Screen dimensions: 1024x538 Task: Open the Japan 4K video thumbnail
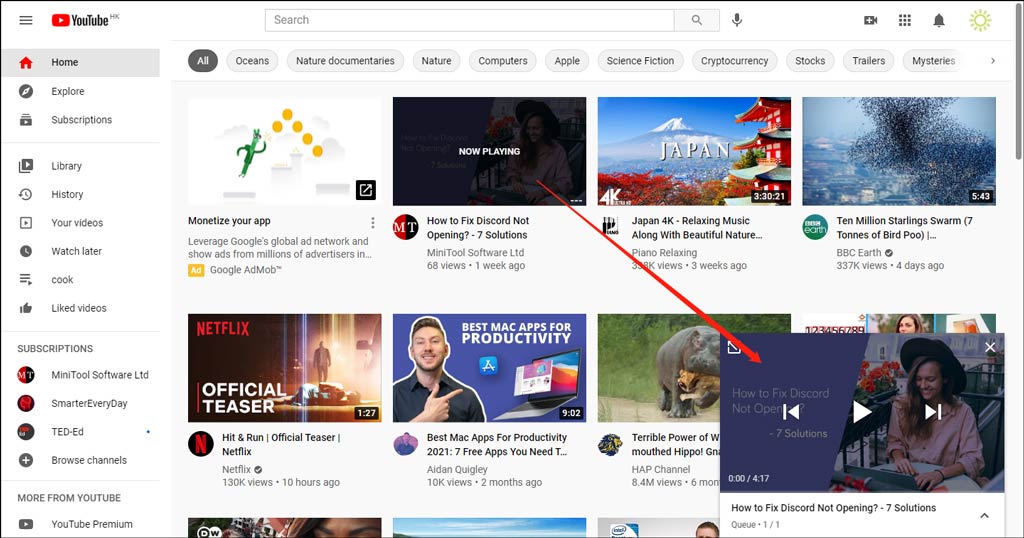tap(694, 151)
